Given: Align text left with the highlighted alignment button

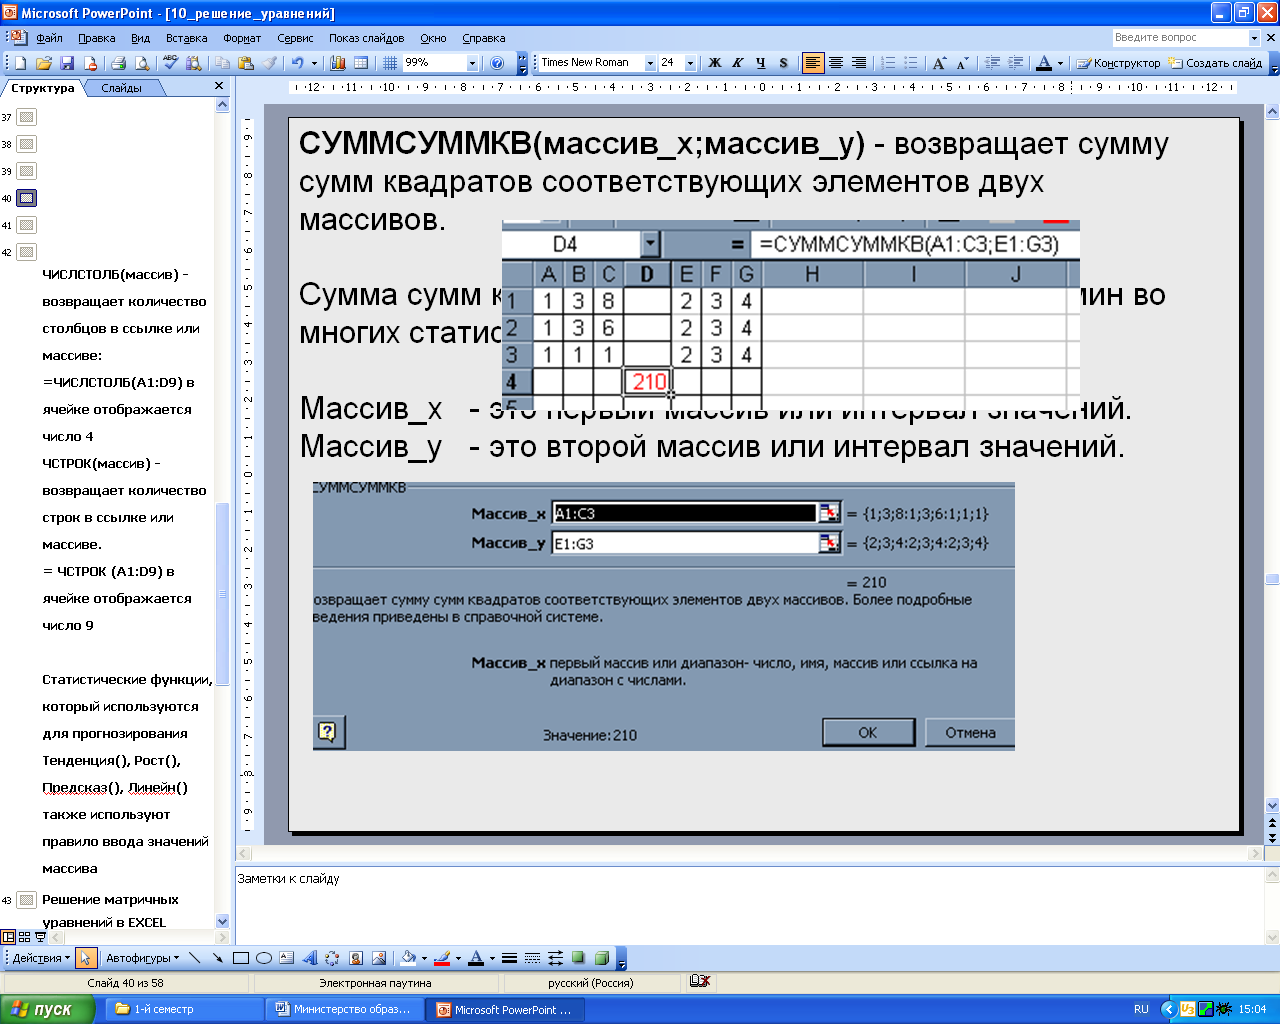Looking at the screenshot, I should click(x=813, y=63).
